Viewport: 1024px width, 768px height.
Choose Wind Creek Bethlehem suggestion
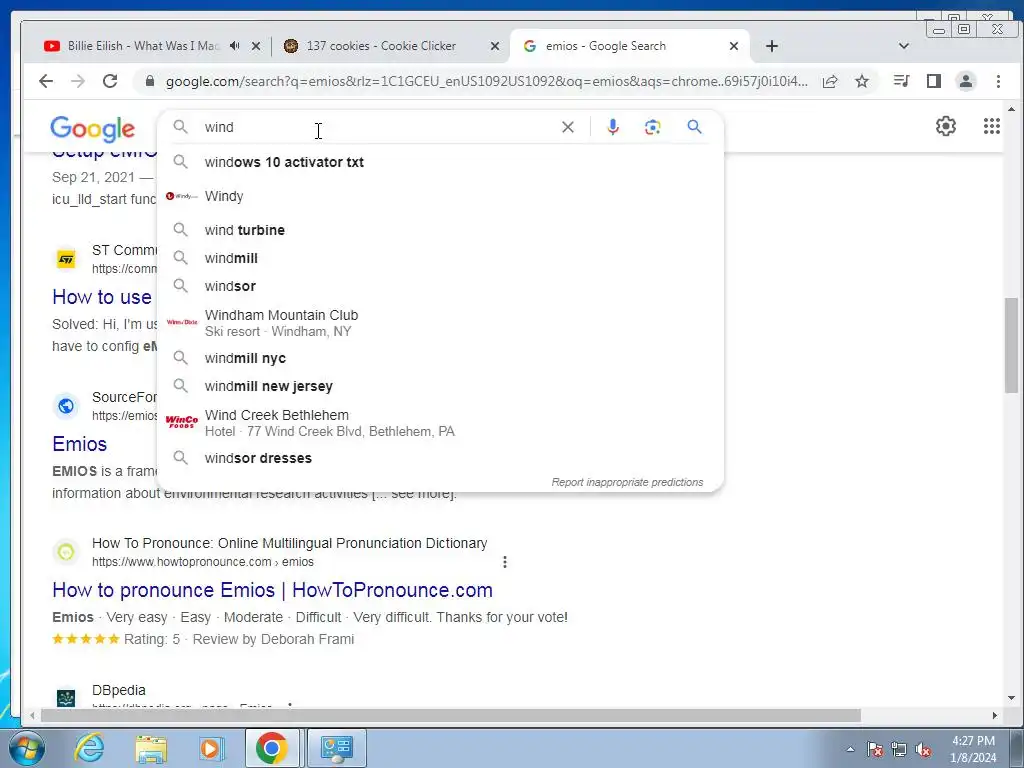click(440, 423)
